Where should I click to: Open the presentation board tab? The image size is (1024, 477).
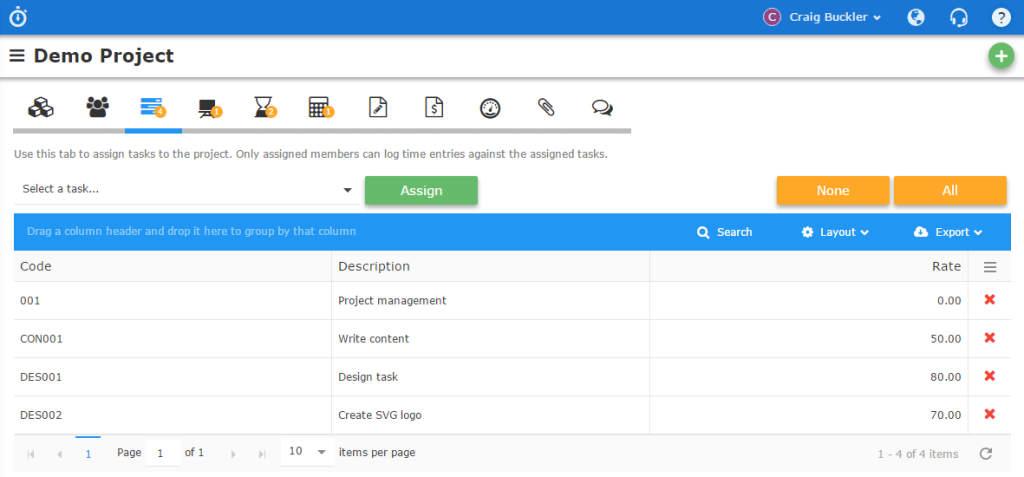tap(210, 108)
